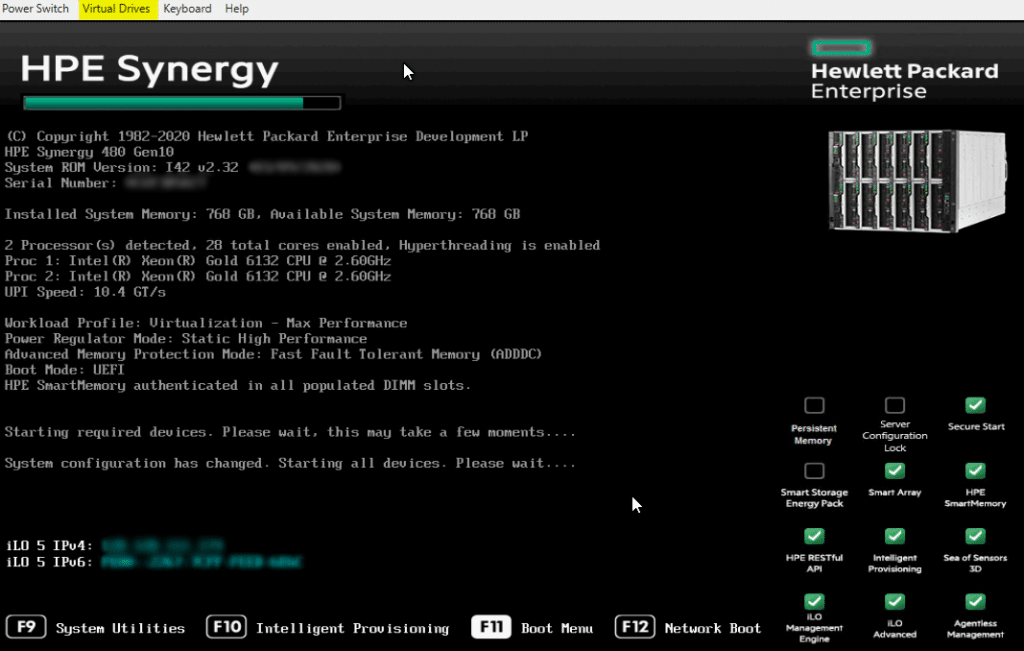This screenshot has height=651, width=1024.
Task: Open the Keyboard menu
Action: 186,9
